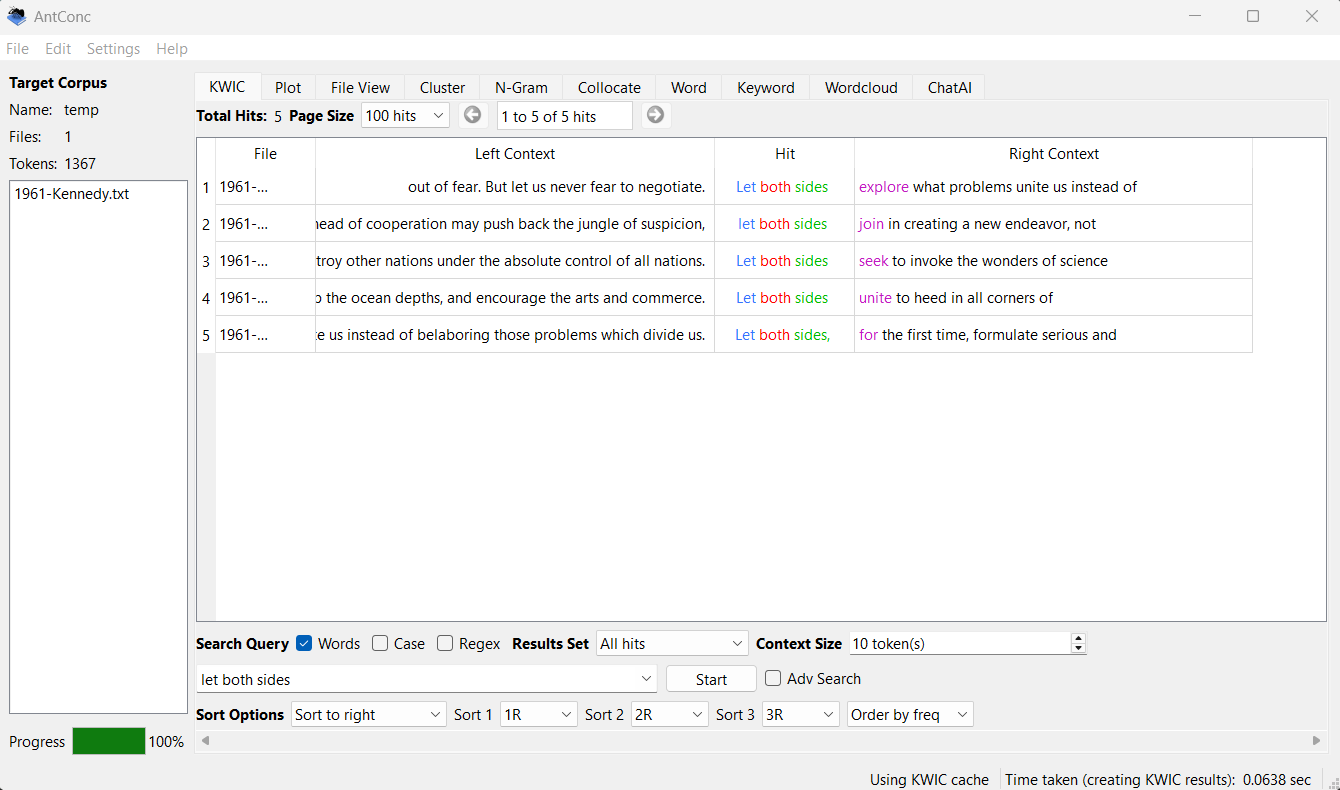Open the Order by freq dropdown
Image resolution: width=1340 pixels, height=790 pixels.
[909, 715]
